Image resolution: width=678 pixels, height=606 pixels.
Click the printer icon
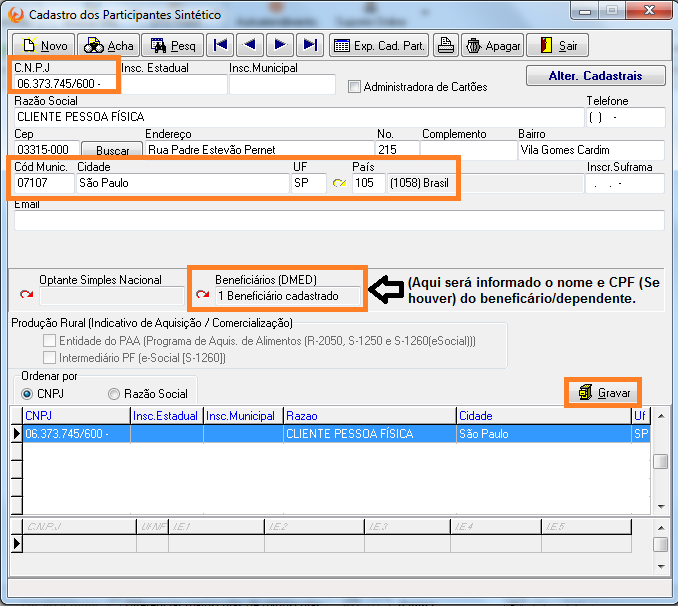click(444, 46)
